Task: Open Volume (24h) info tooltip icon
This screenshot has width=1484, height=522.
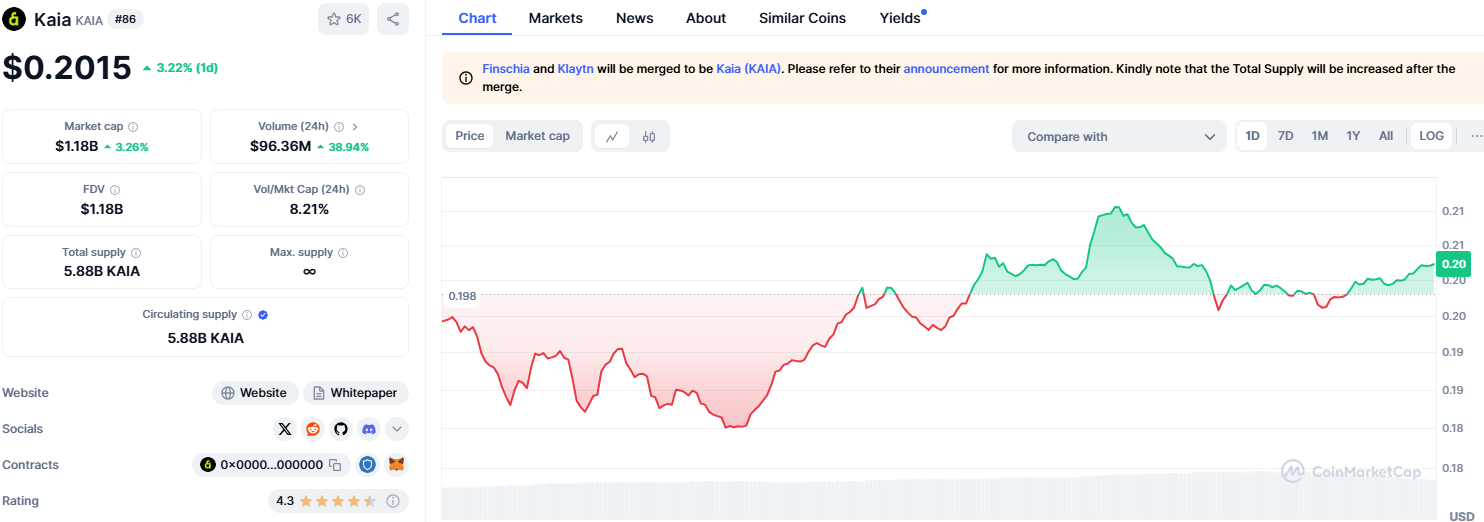Action: (339, 127)
